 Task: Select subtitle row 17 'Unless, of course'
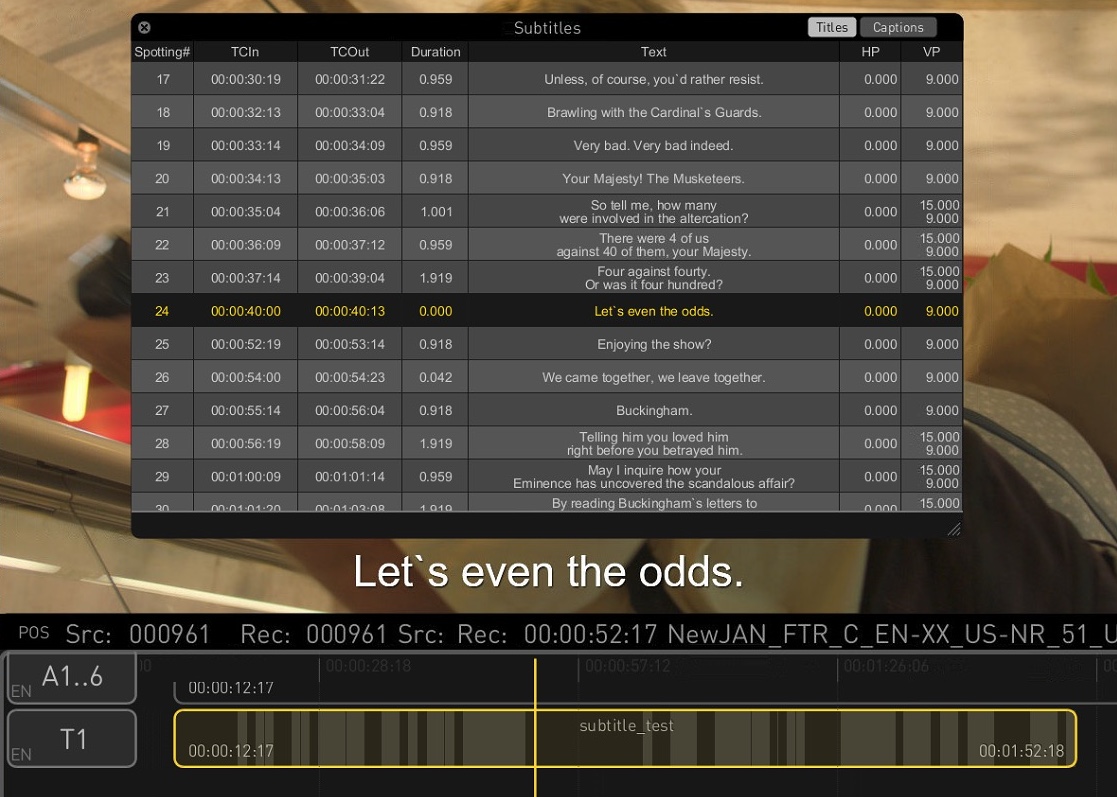point(653,80)
